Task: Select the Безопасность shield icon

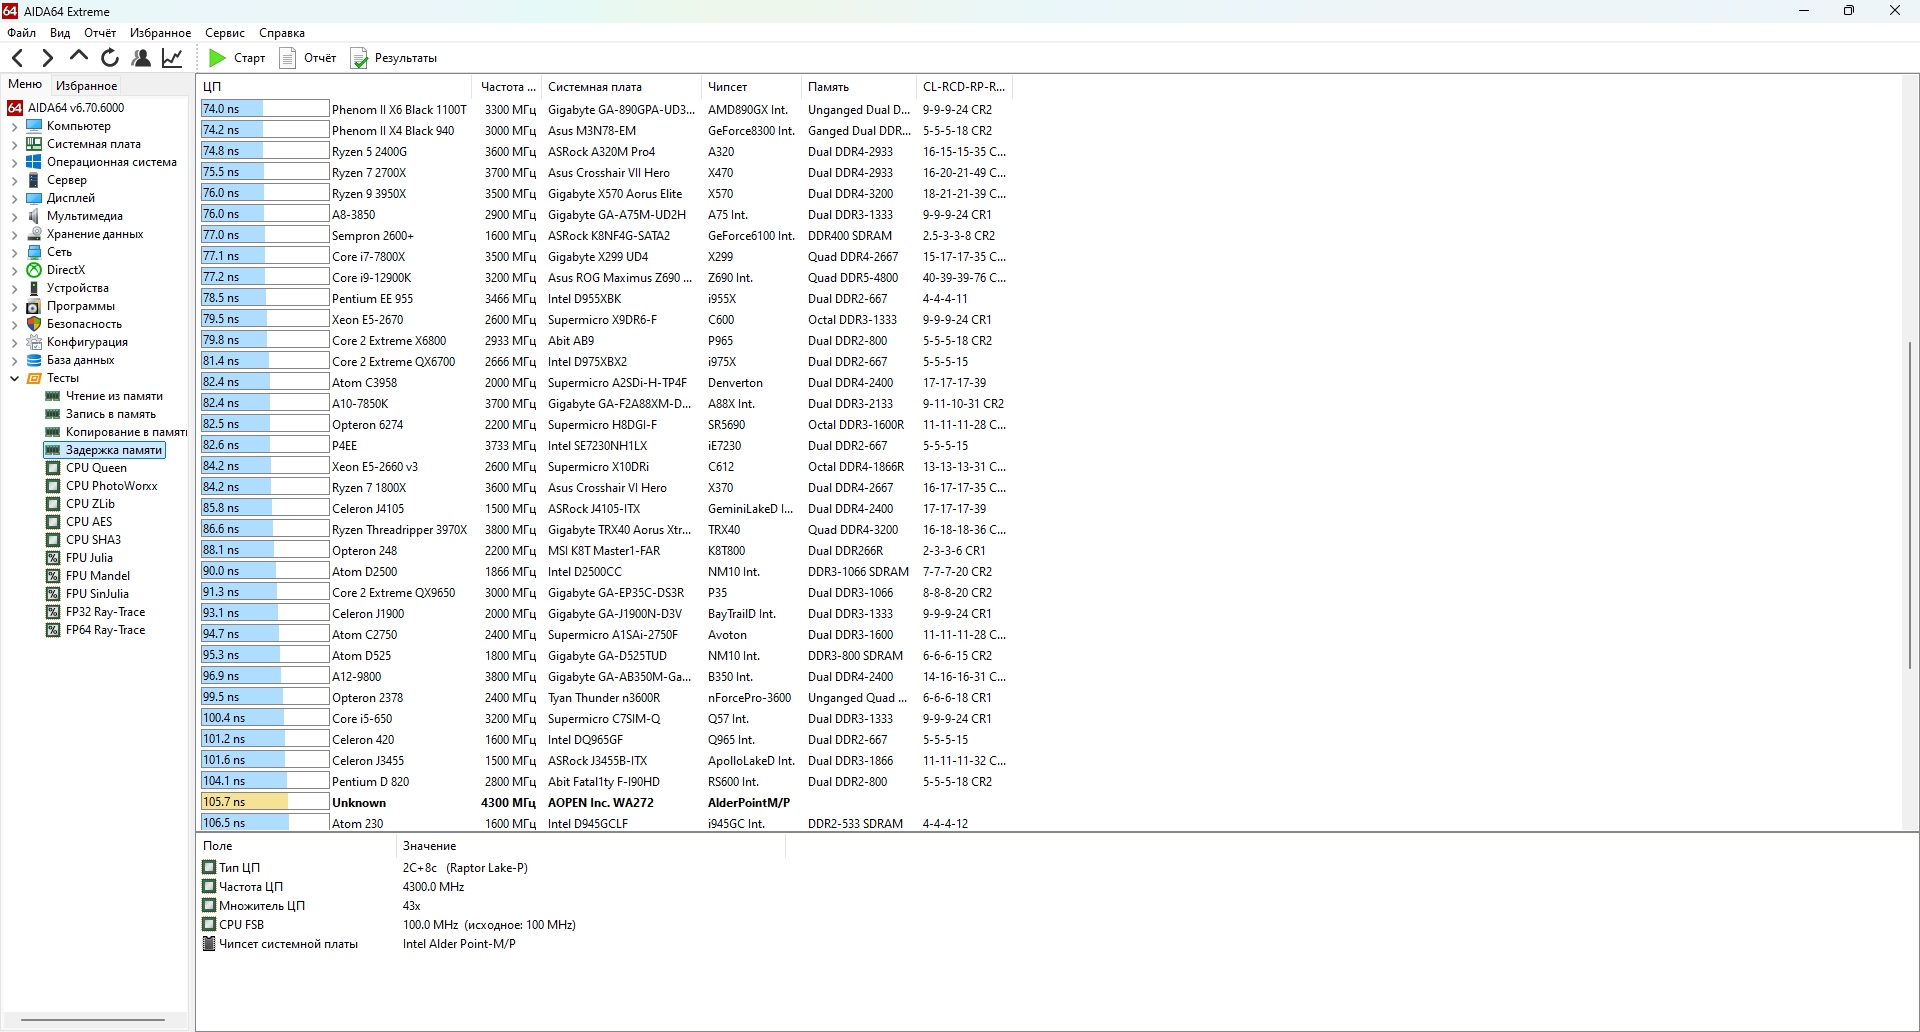Action: coord(34,324)
